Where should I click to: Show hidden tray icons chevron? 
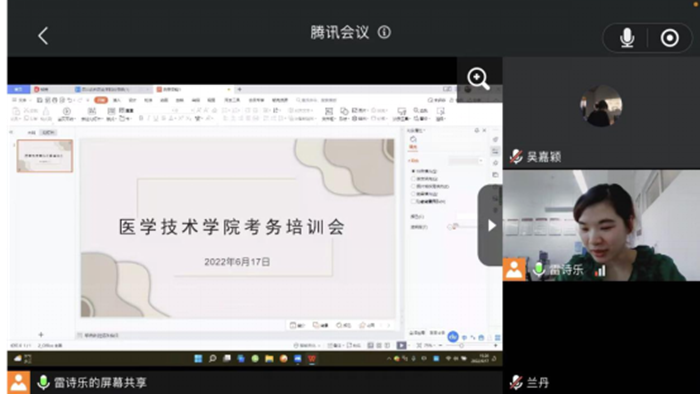(x=389, y=358)
